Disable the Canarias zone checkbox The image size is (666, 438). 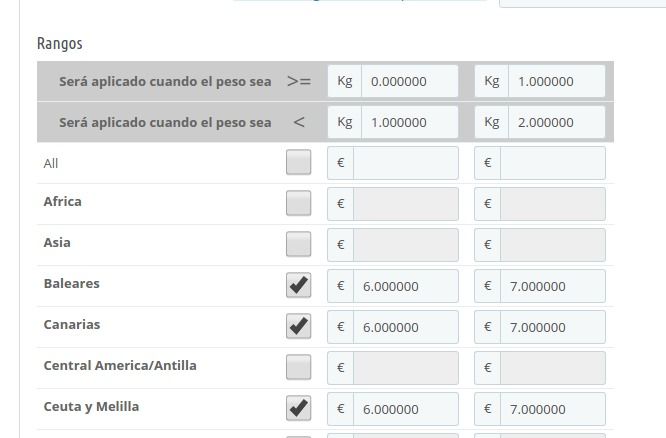tap(298, 326)
